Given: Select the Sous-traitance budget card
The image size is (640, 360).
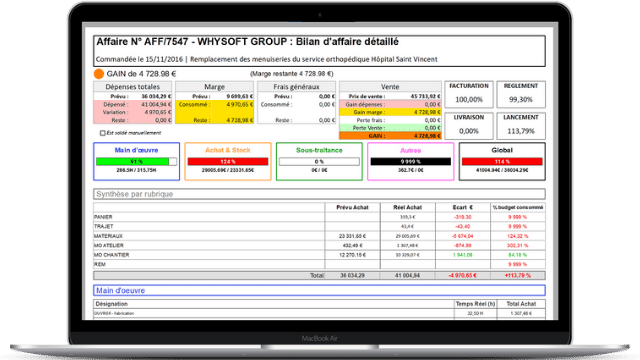Looking at the screenshot, I should 319,161.
